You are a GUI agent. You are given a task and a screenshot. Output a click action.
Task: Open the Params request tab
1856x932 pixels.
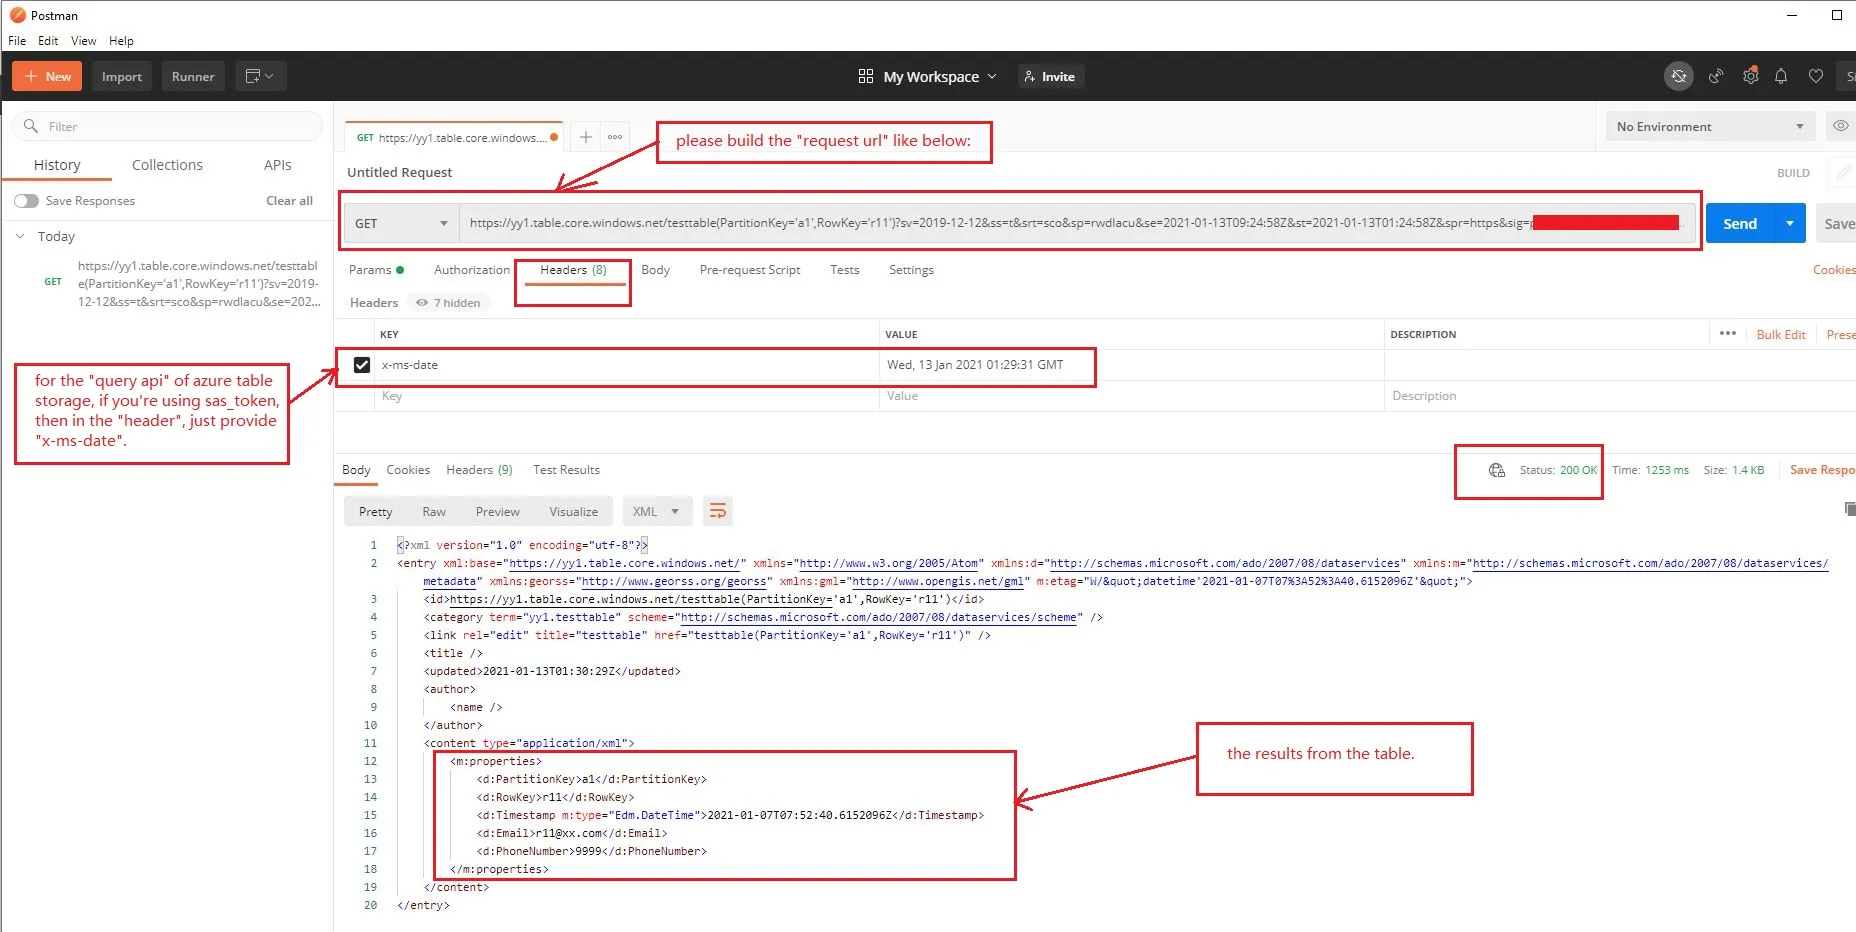click(x=376, y=270)
